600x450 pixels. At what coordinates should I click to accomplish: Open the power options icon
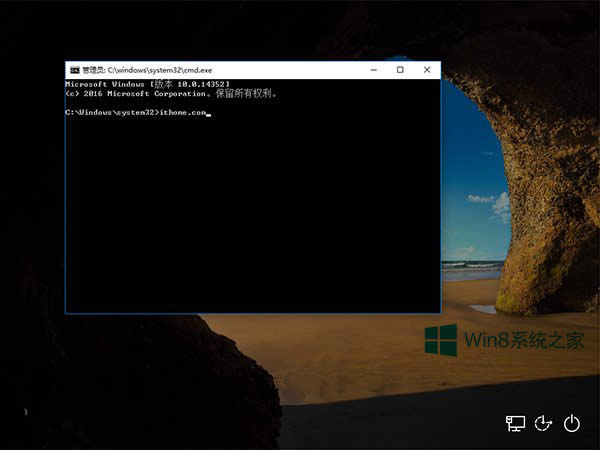[572, 423]
